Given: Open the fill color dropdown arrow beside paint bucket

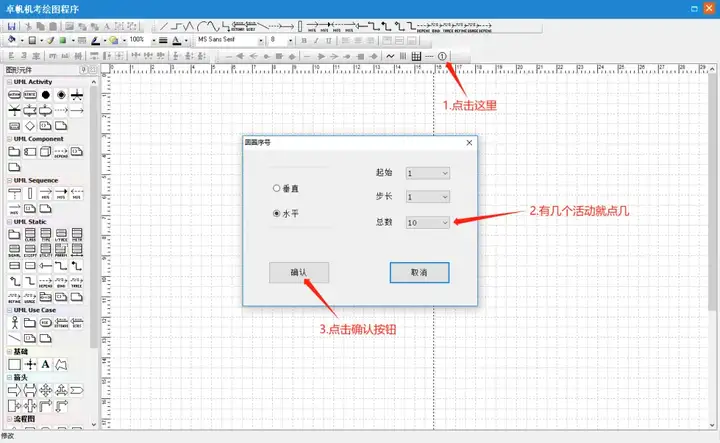Looking at the screenshot, I should 22,40.
